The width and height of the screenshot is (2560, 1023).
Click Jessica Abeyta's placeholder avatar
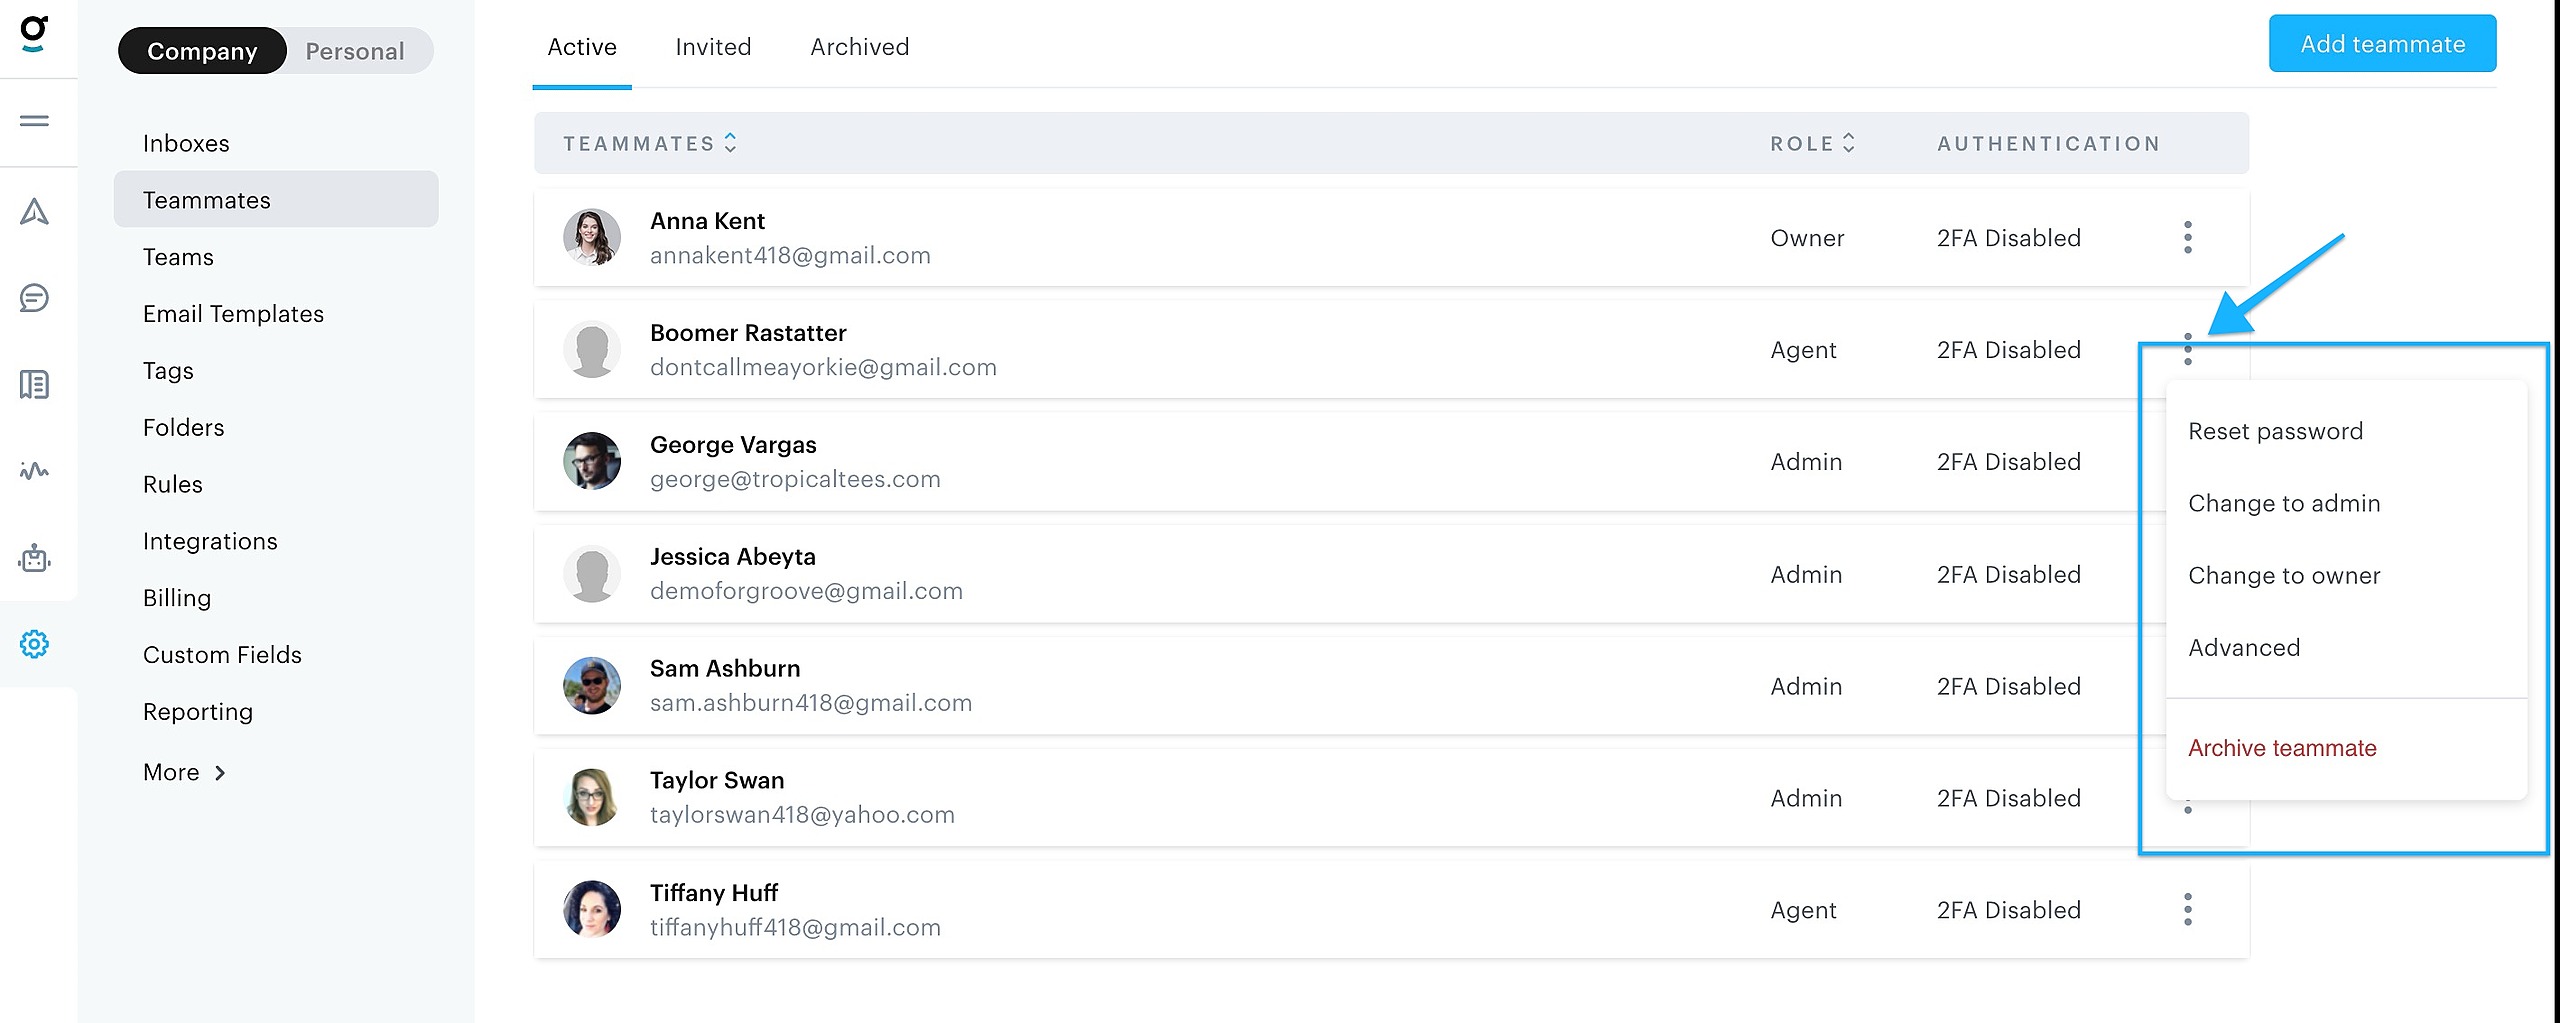pos(592,574)
